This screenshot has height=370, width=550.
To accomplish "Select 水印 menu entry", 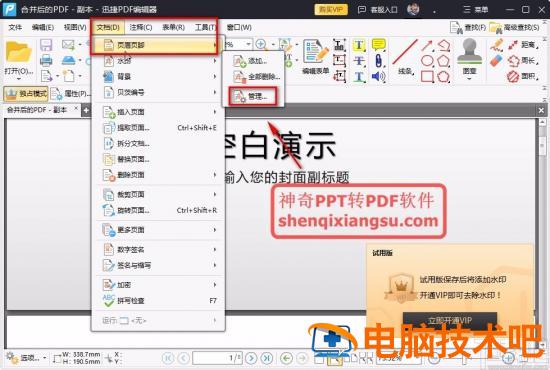I will pos(158,61).
